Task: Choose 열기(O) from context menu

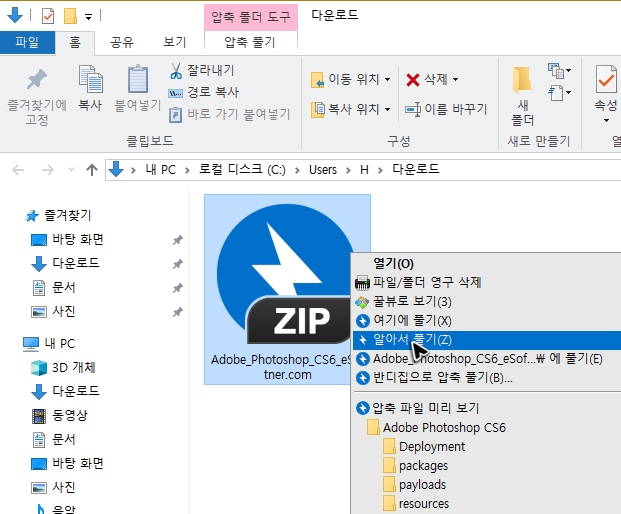Action: (486, 263)
